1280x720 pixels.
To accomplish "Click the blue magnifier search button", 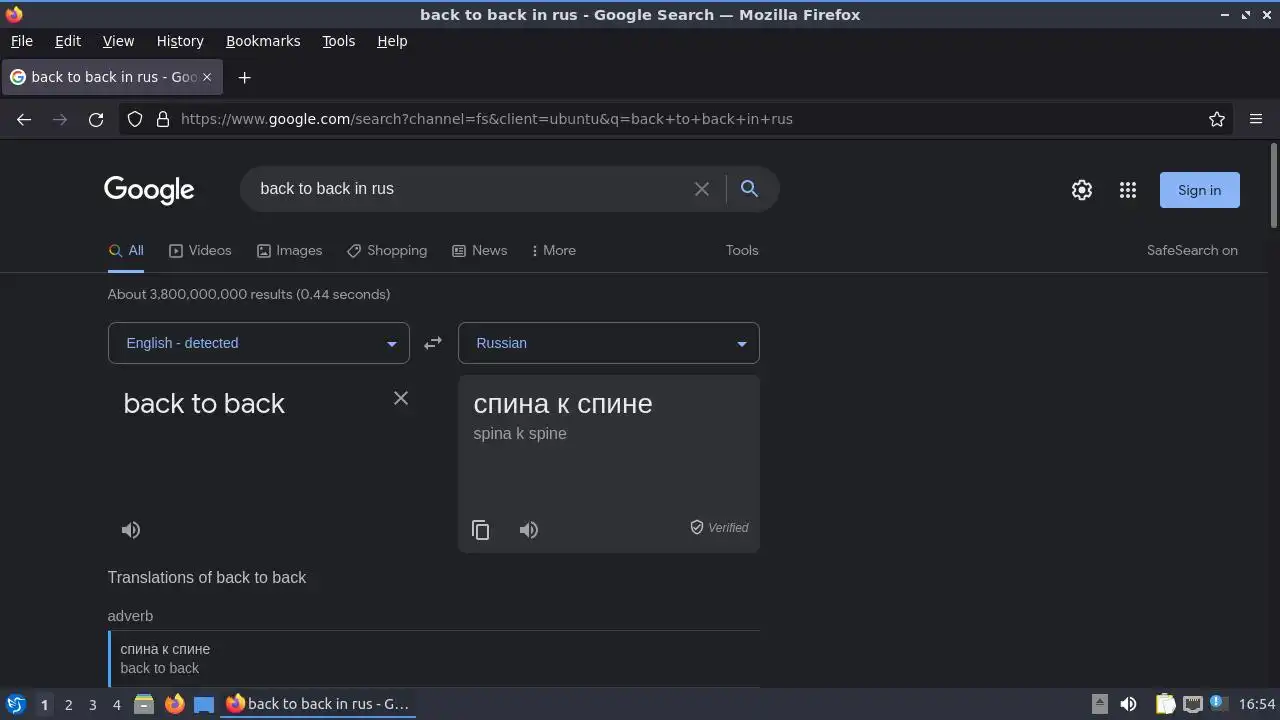I will tap(749, 188).
